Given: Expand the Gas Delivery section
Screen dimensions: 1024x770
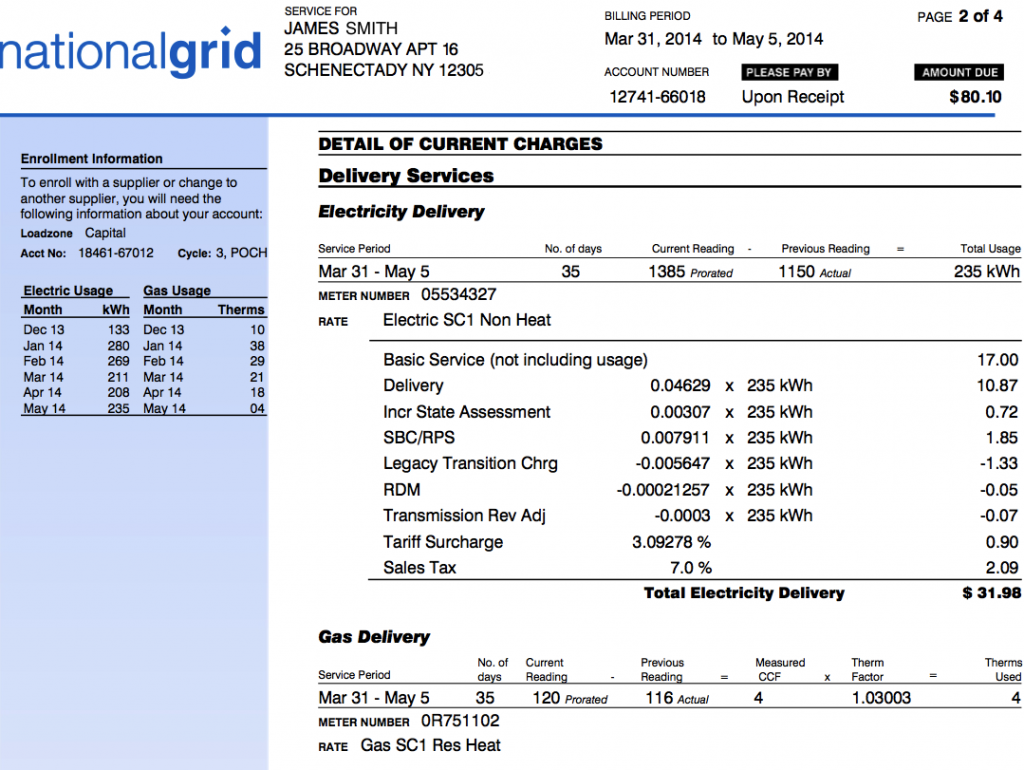Looking at the screenshot, I should click(x=373, y=637).
